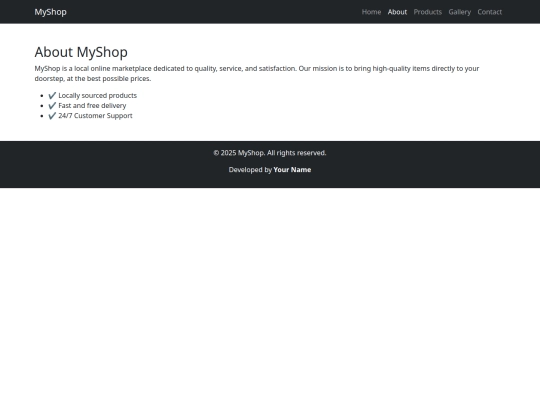This screenshot has height=405, width=540.
Task: Select the About nav link
Action: click(397, 12)
